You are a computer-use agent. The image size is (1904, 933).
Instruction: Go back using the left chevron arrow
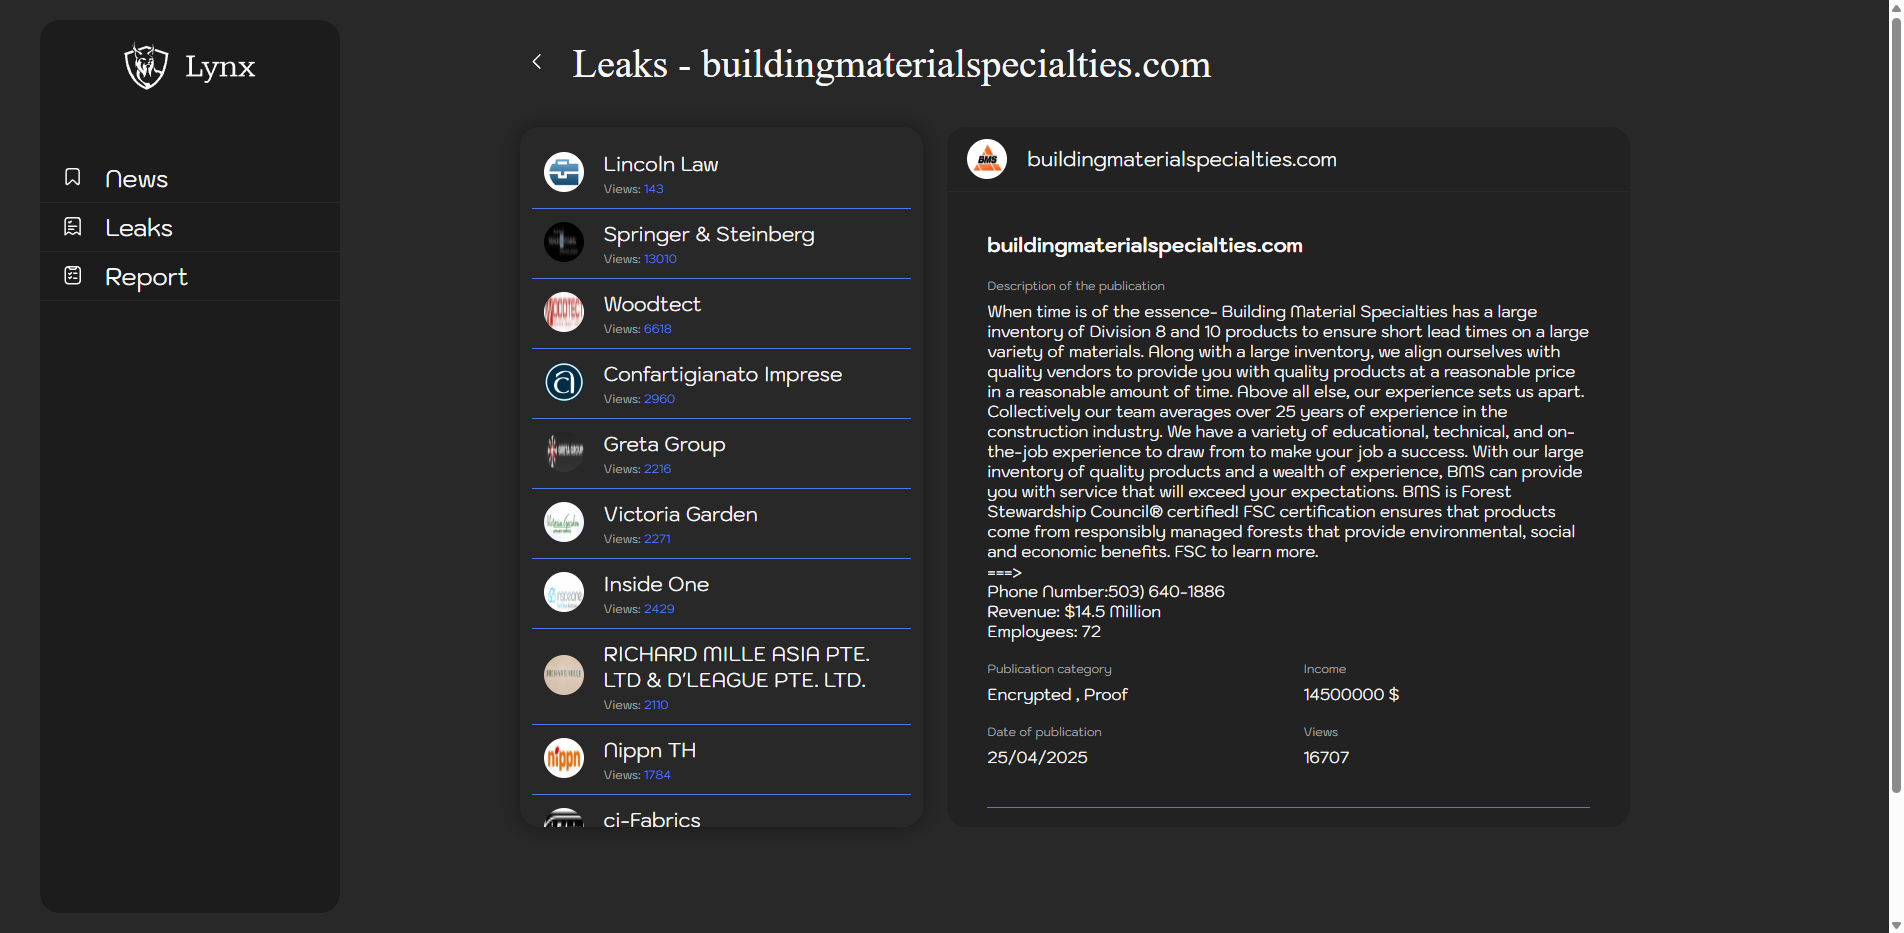point(537,62)
